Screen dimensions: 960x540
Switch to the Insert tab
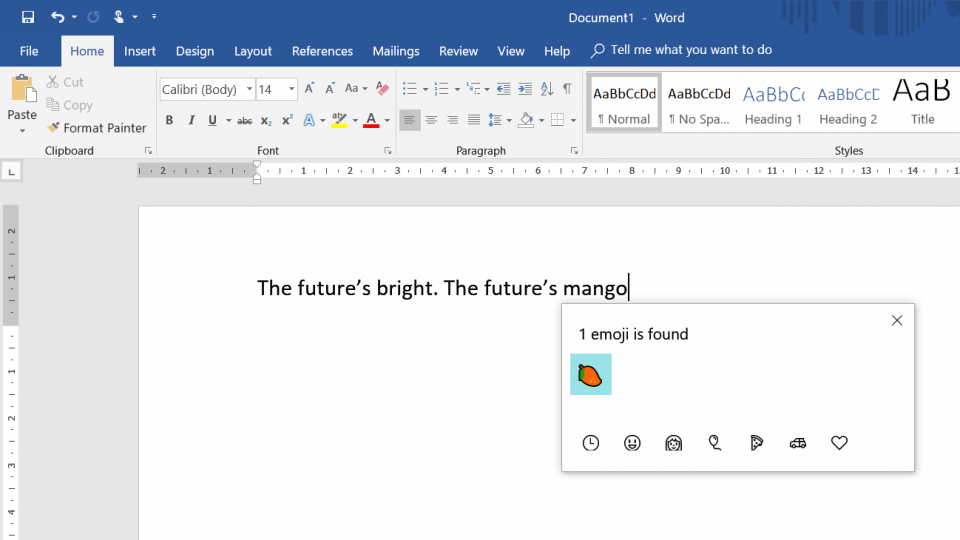pyautogui.click(x=140, y=51)
